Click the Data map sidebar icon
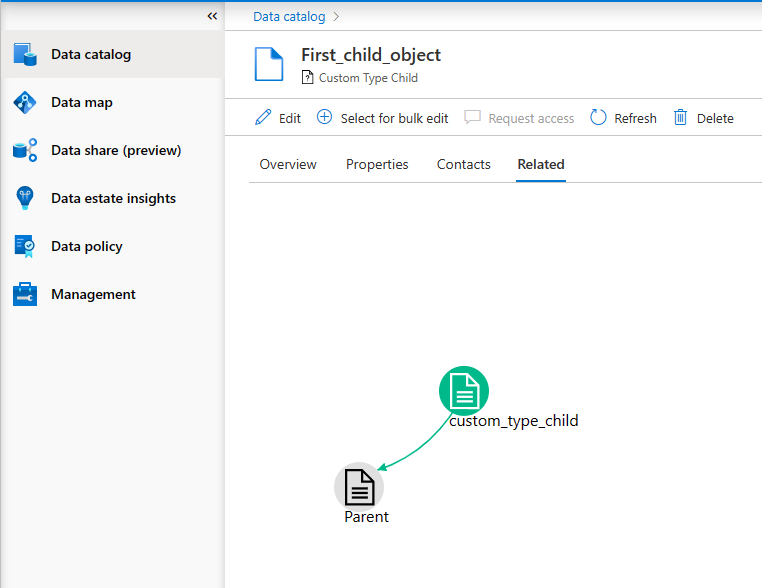Image resolution: width=762 pixels, height=588 pixels. pos(25,103)
